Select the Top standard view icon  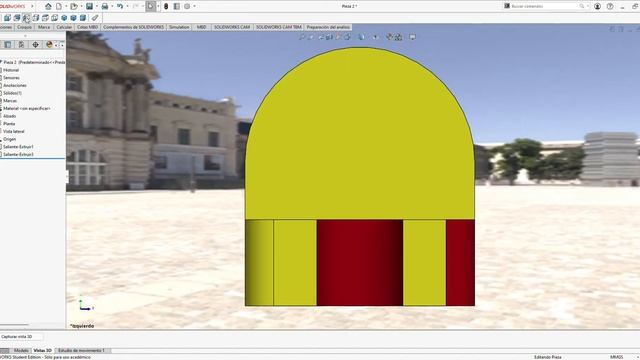coord(45,18)
